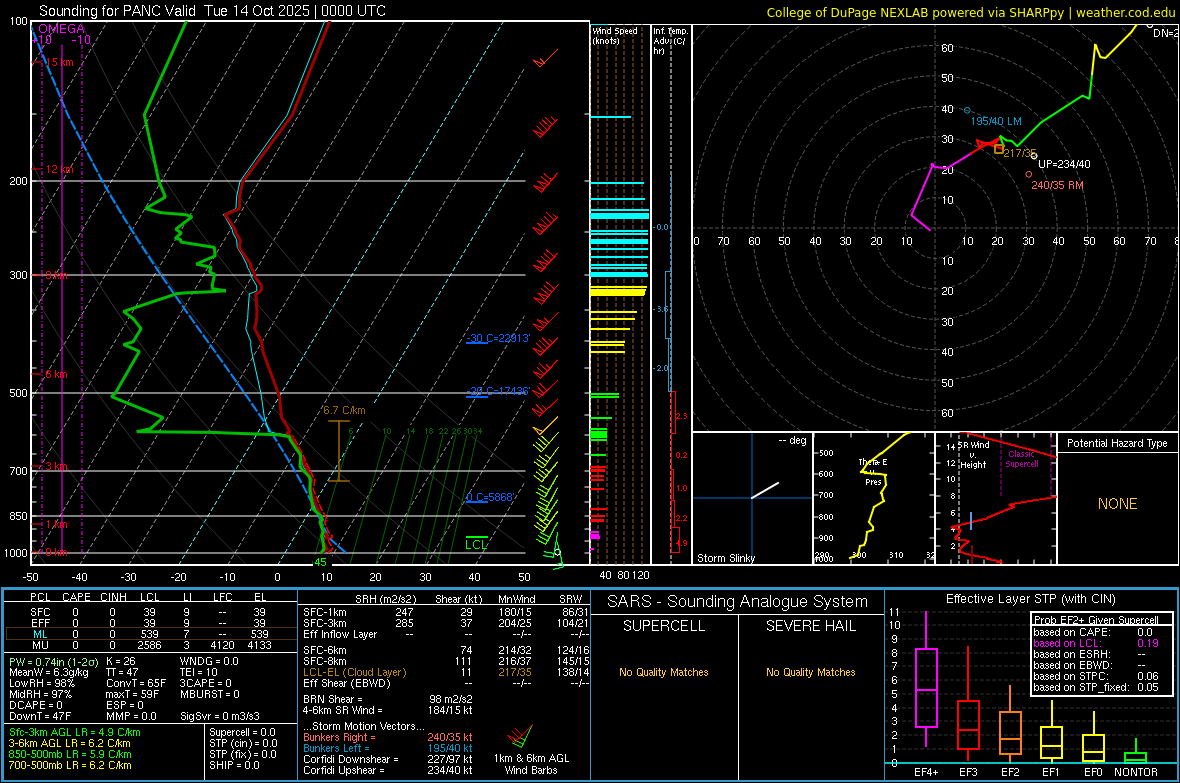The width and height of the screenshot is (1180, 783).
Task: Click the 6.7 C/km lapse rate bracket
Action: 339,450
